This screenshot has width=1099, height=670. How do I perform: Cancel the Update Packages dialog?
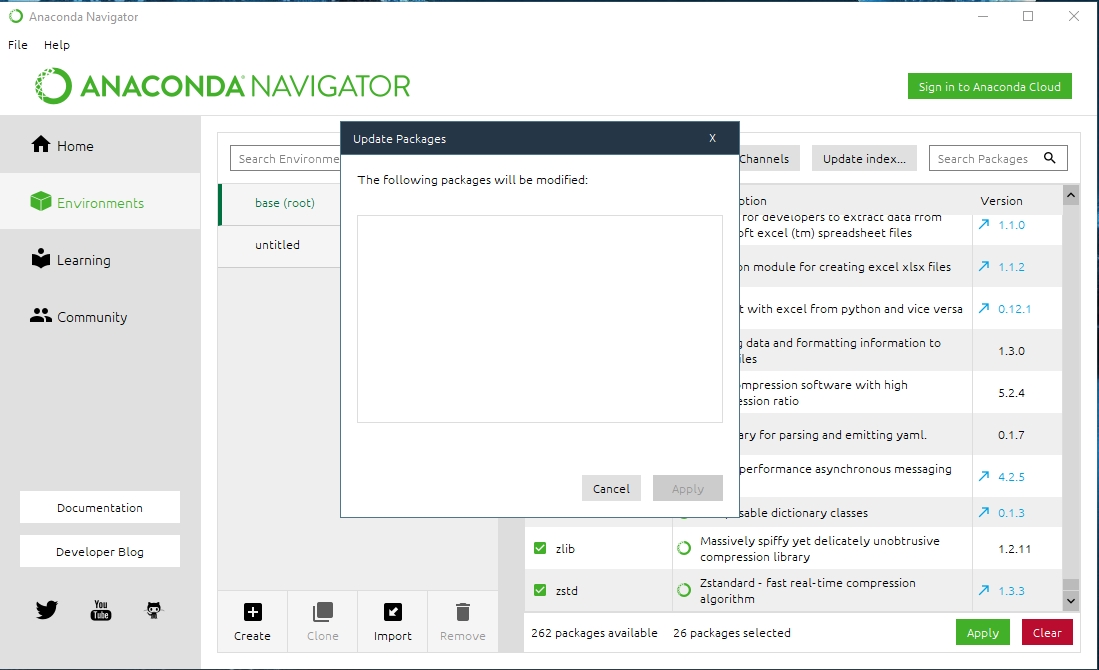(611, 488)
